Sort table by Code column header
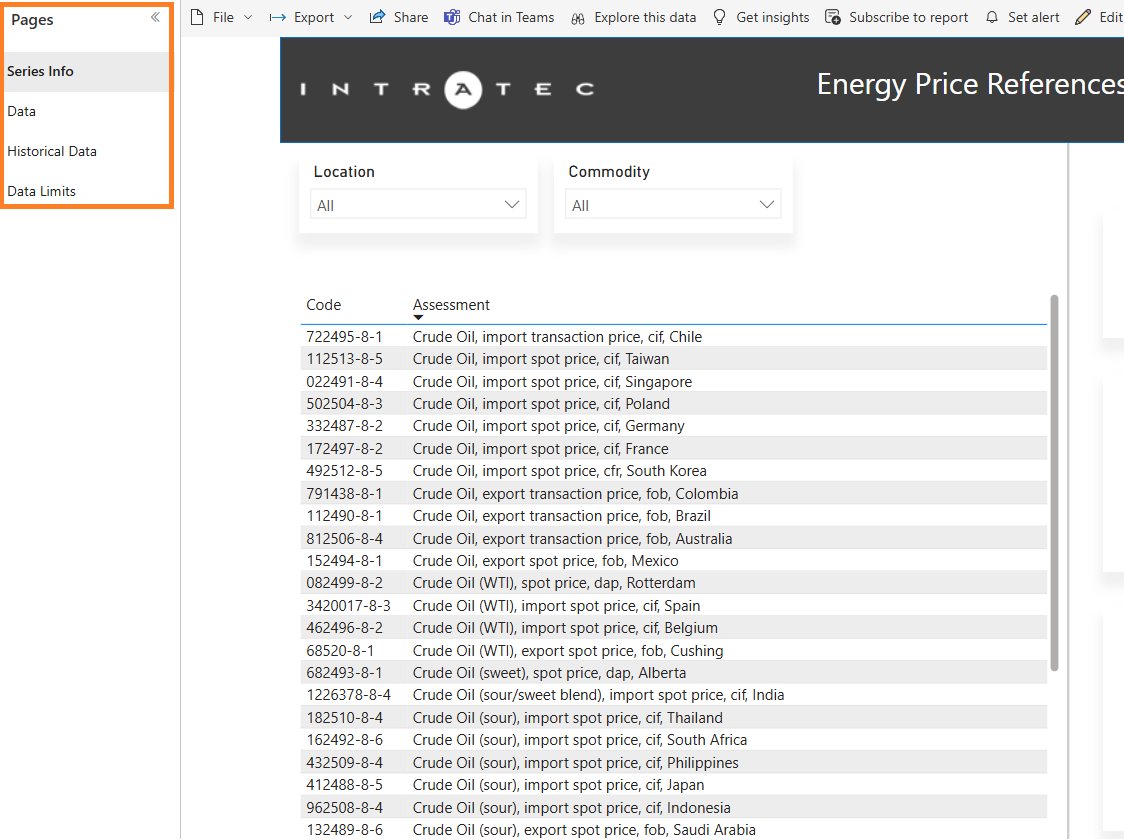This screenshot has height=840, width=1124. click(x=323, y=305)
